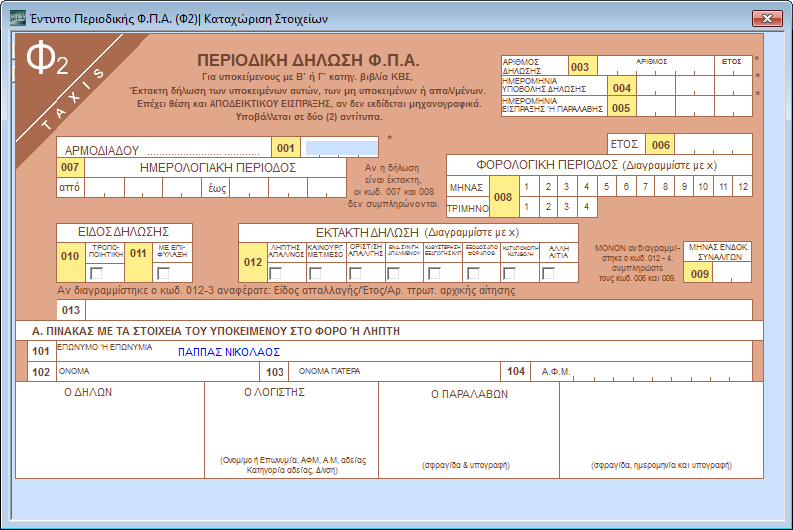Viewport: 793px width, 530px height.
Task: Mark month 10 in the ΜΗΝΑΣ row
Action: [x=703, y=187]
